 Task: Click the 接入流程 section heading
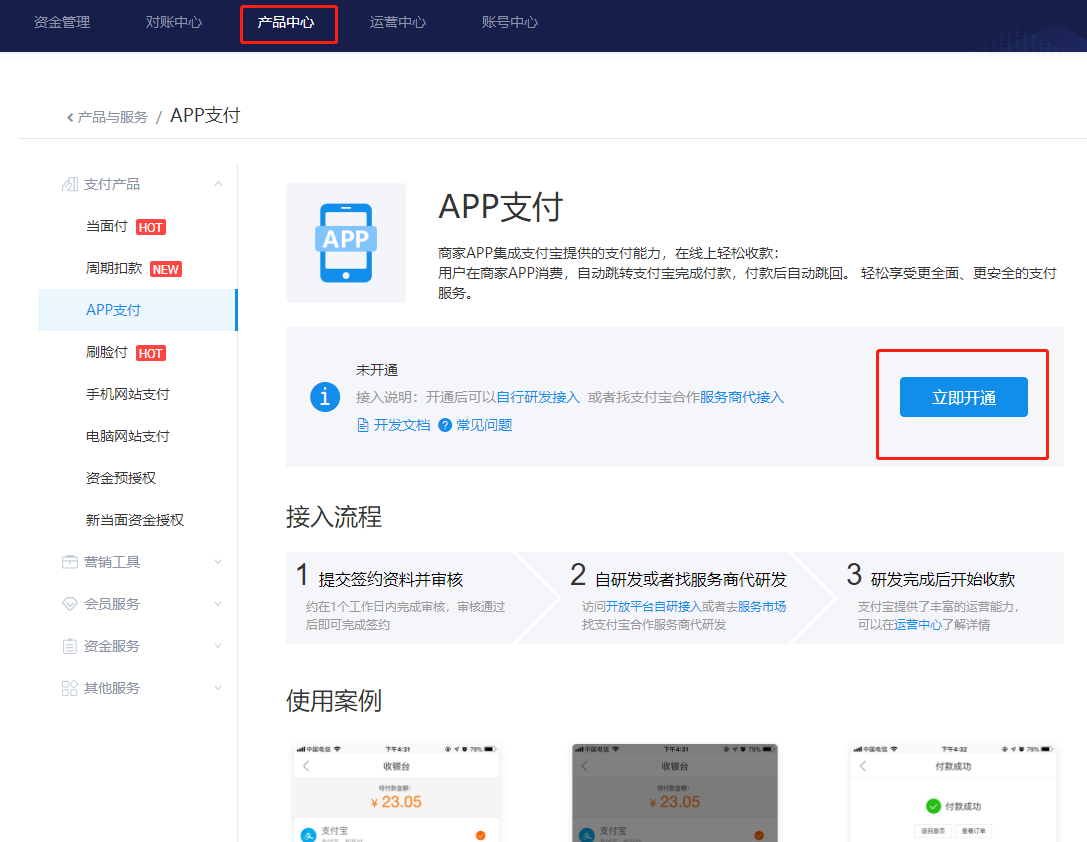[334, 517]
